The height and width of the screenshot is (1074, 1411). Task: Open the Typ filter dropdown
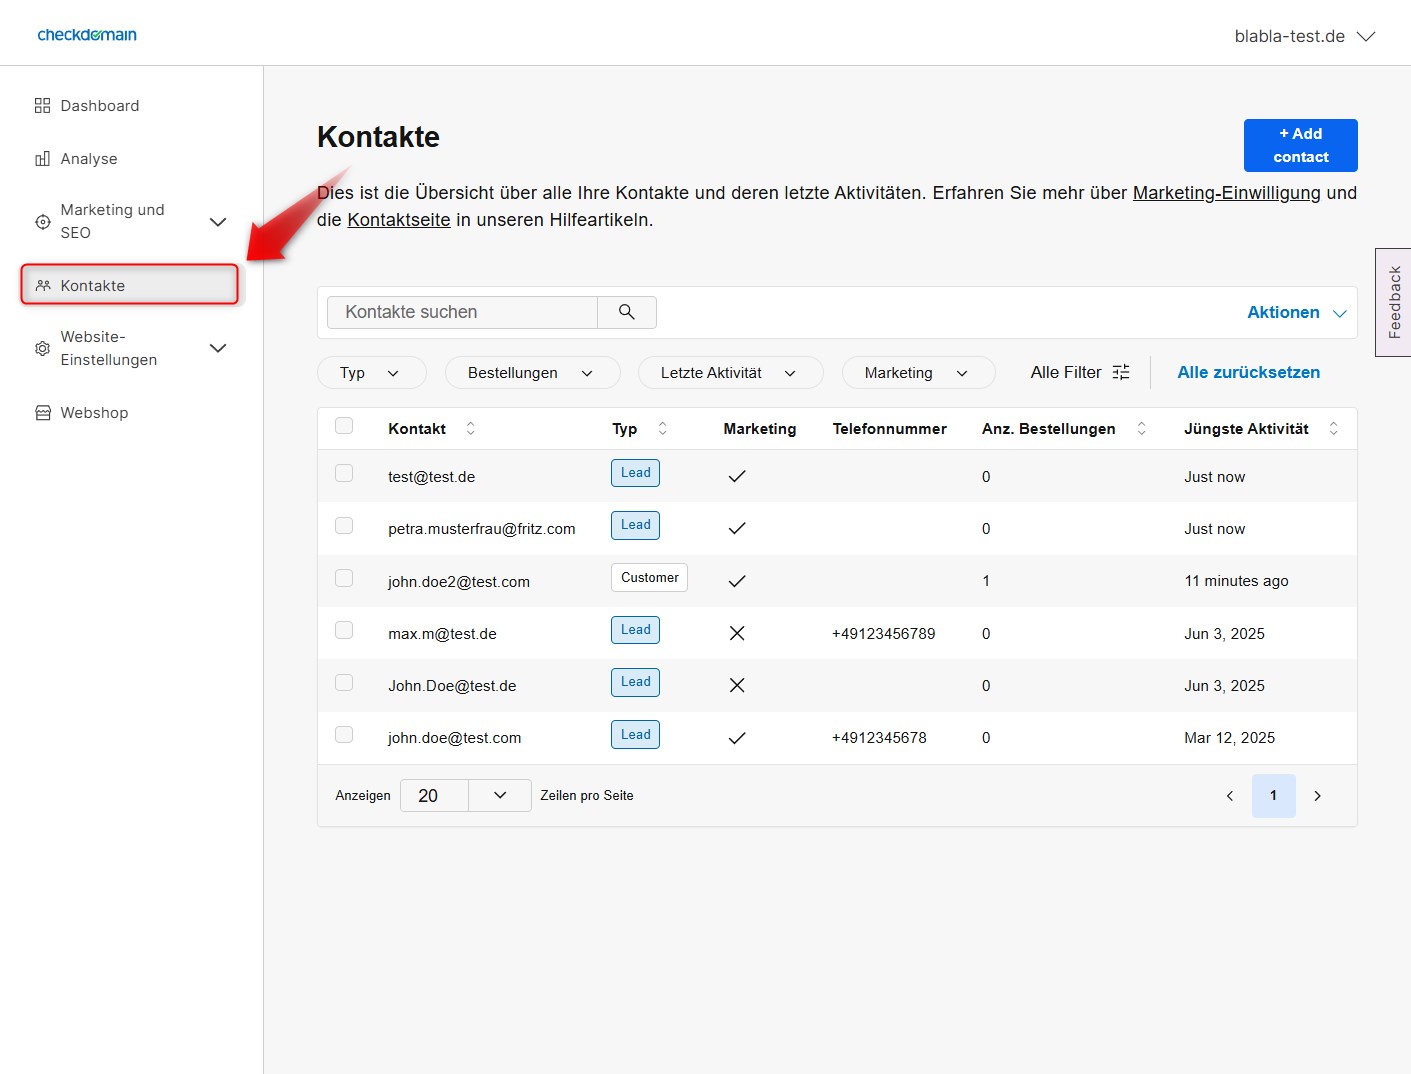coord(371,373)
